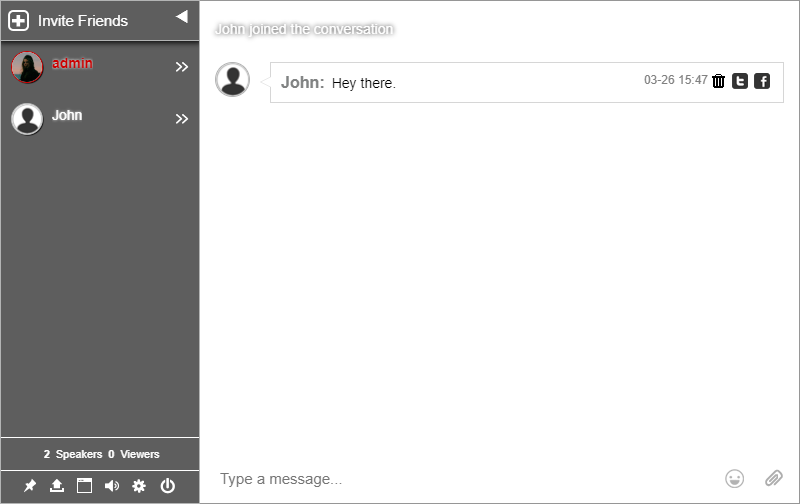Click the Invite Friends plus icon
This screenshot has height=504, width=800.
(x=18, y=21)
